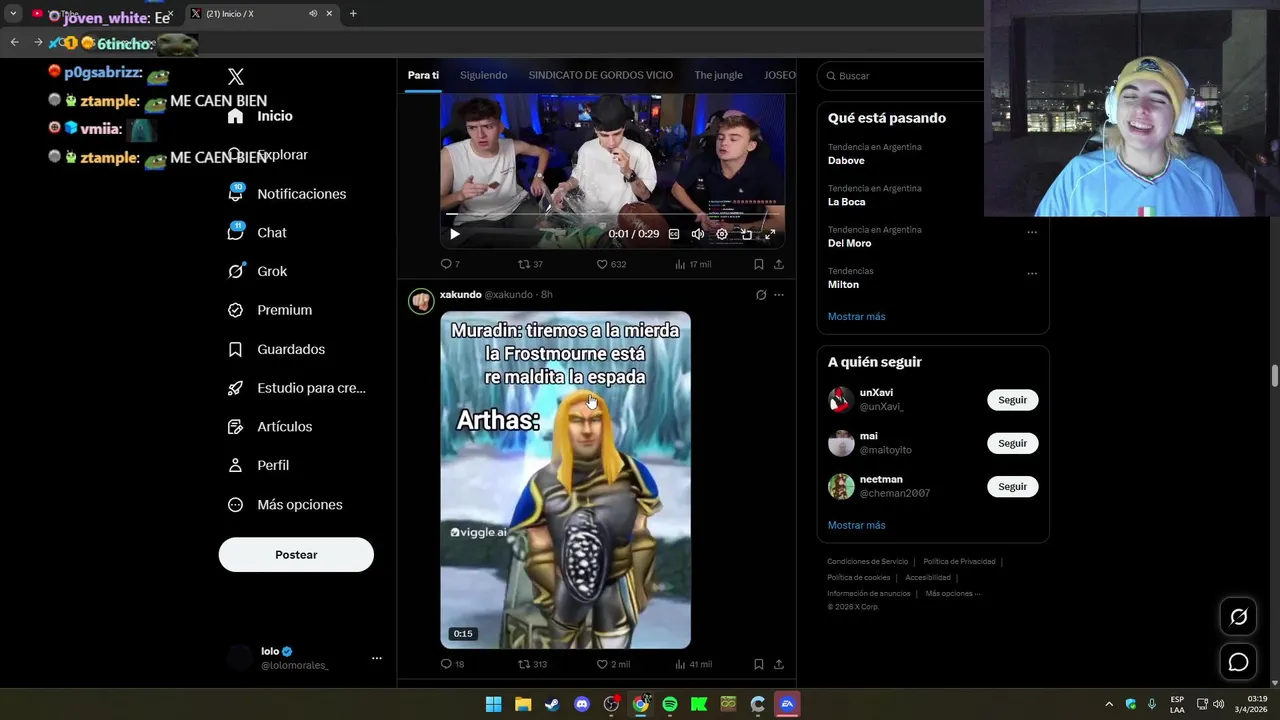Open Guardados bookmarks page
Screen dimensions: 1280x720
[276, 349]
